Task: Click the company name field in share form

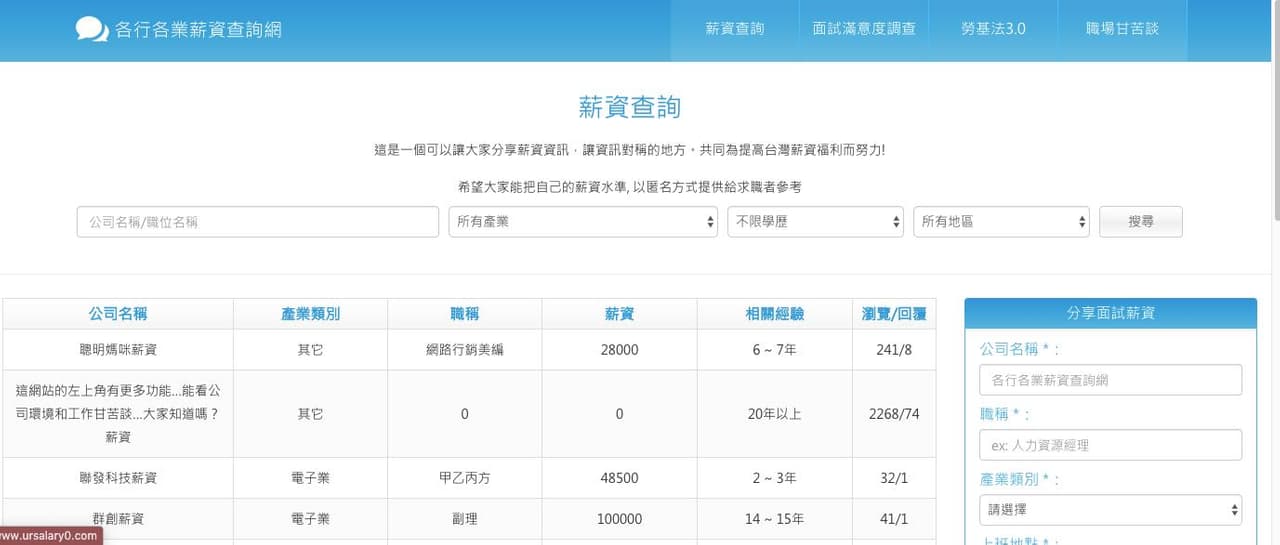Action: point(1110,380)
